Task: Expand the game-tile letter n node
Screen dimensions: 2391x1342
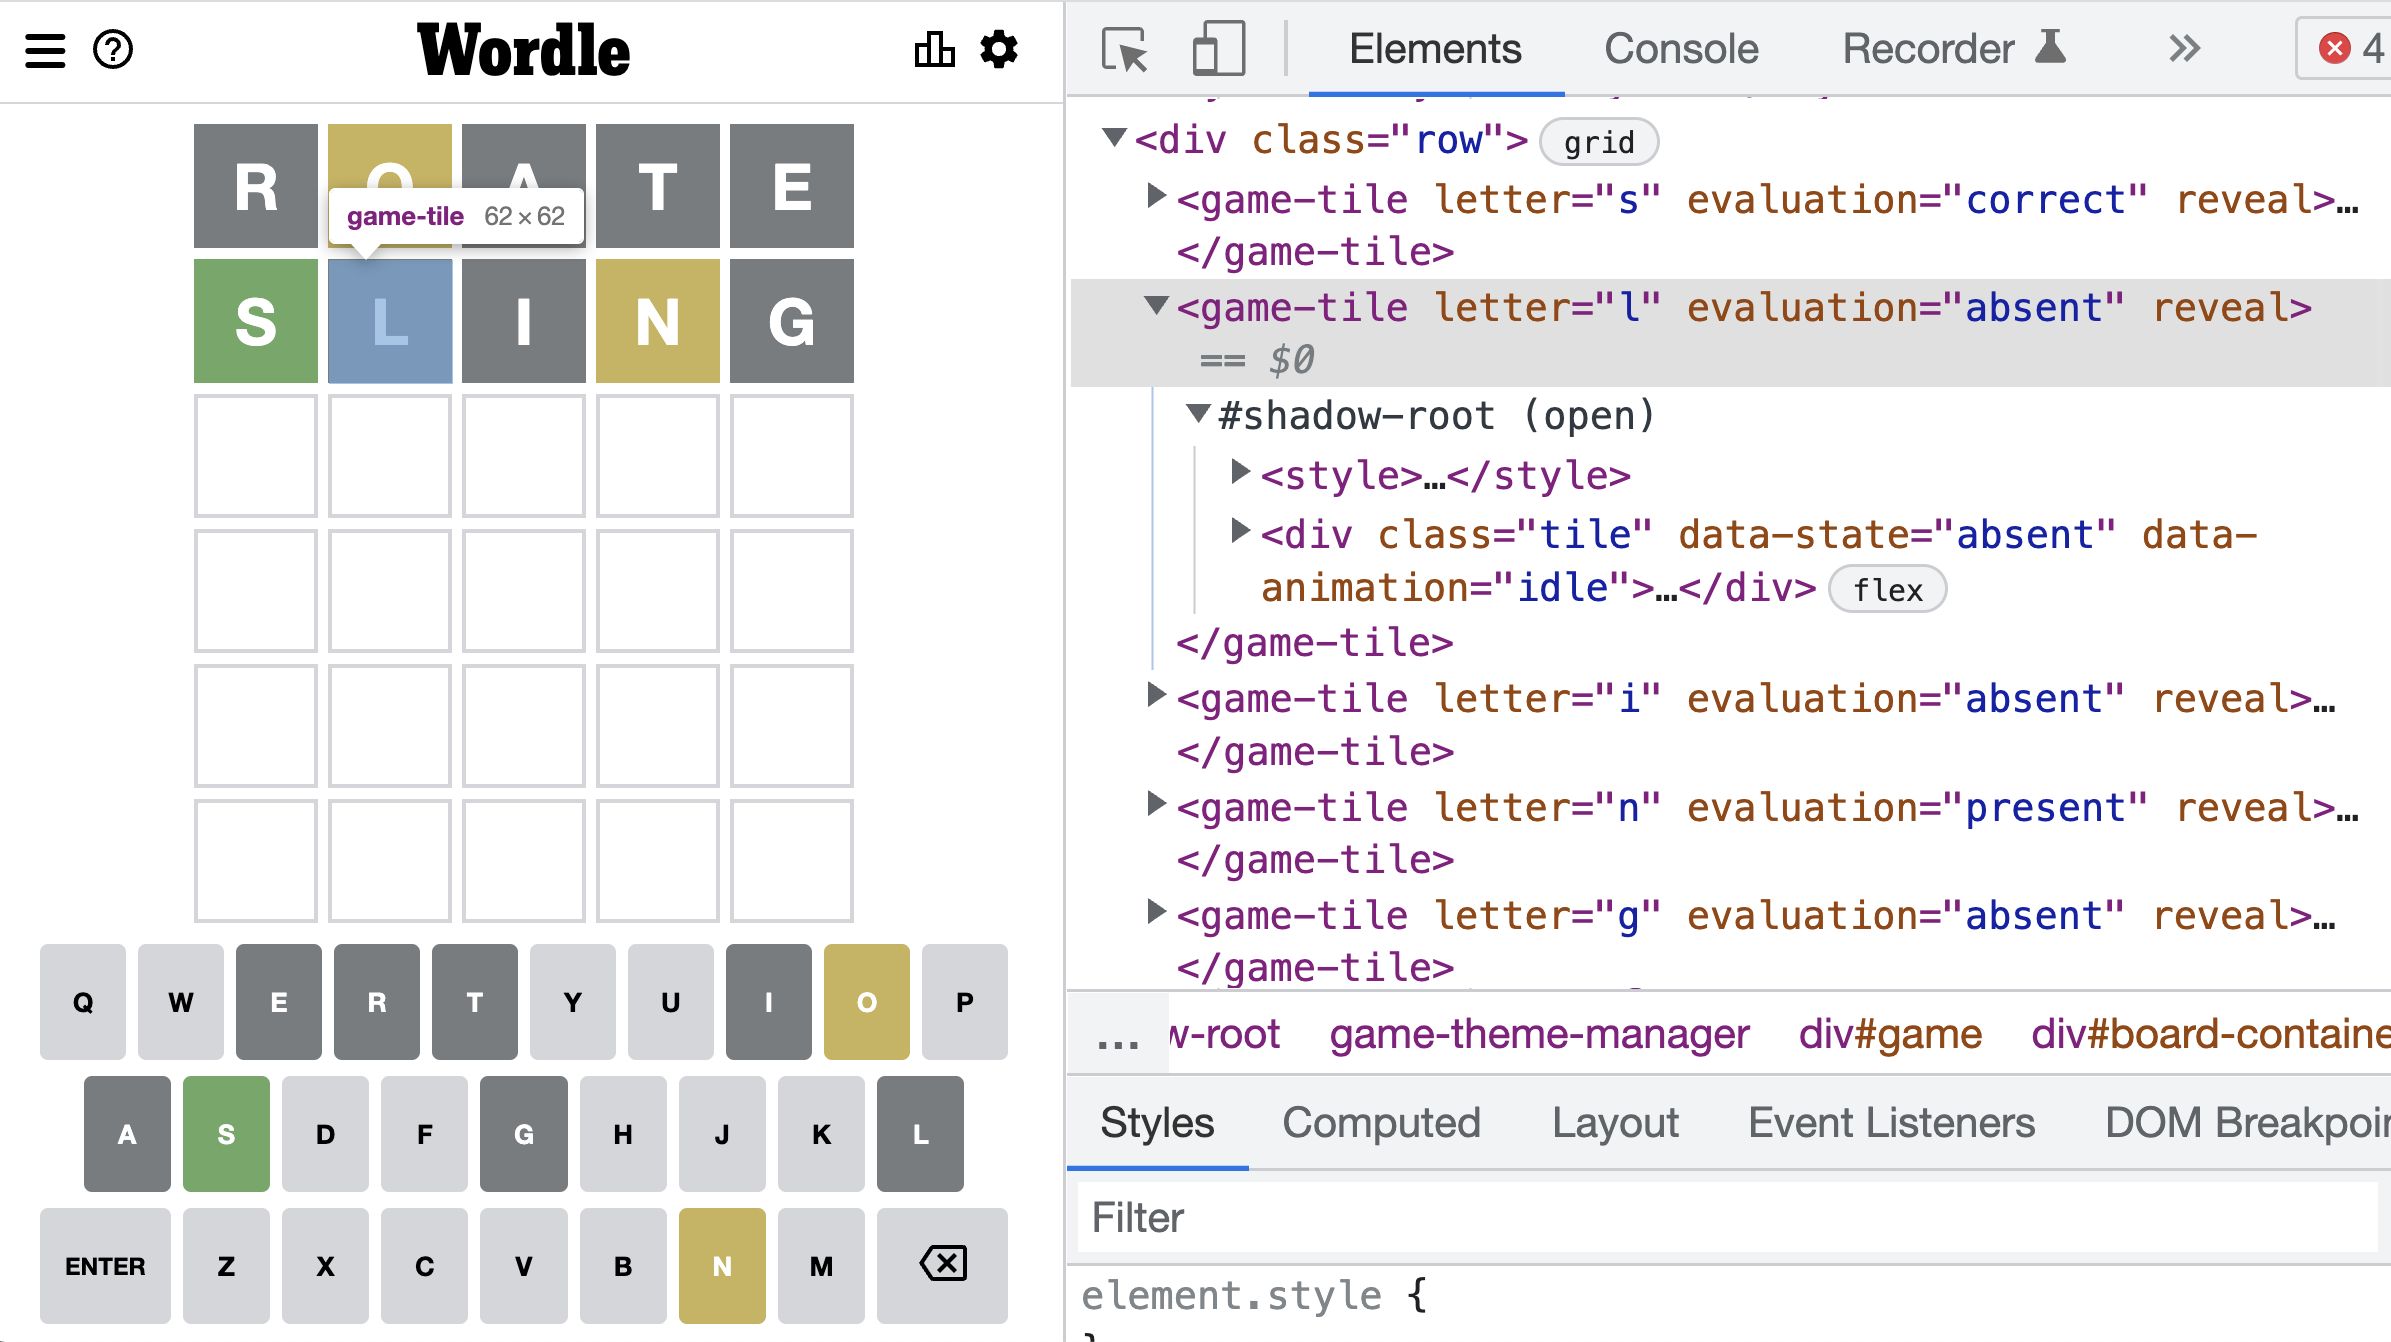Action: coord(1156,803)
